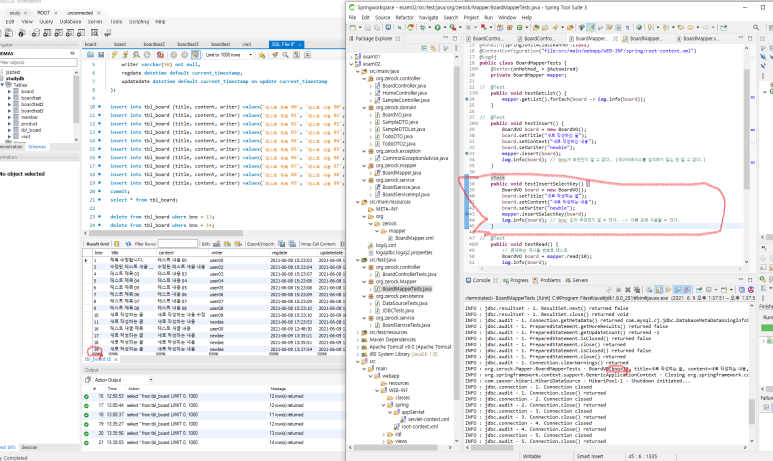773x461 pixels.
Task: Open the Database menu in MySQL Workbench
Action: pyautogui.click(x=70, y=22)
